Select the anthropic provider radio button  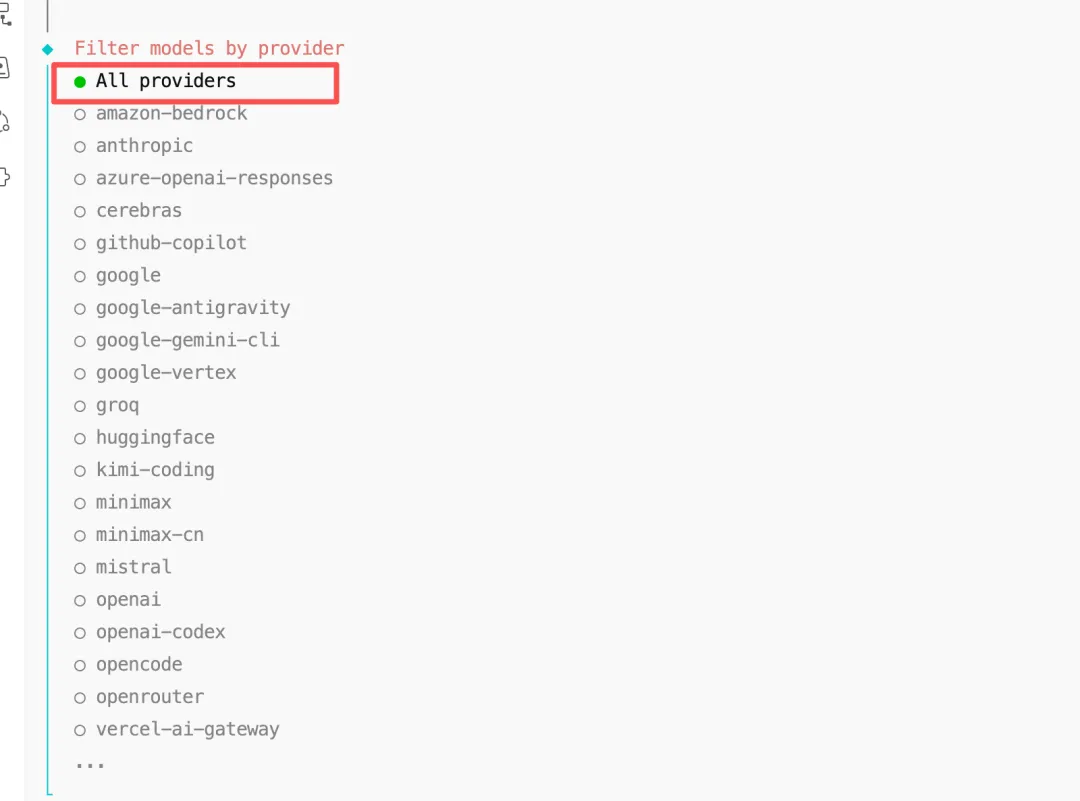[80, 146]
